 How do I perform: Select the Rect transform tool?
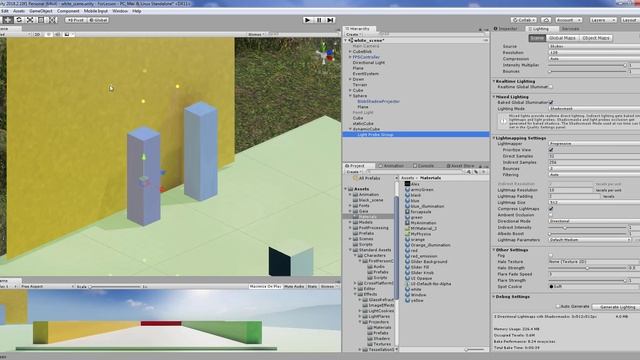[41, 20]
